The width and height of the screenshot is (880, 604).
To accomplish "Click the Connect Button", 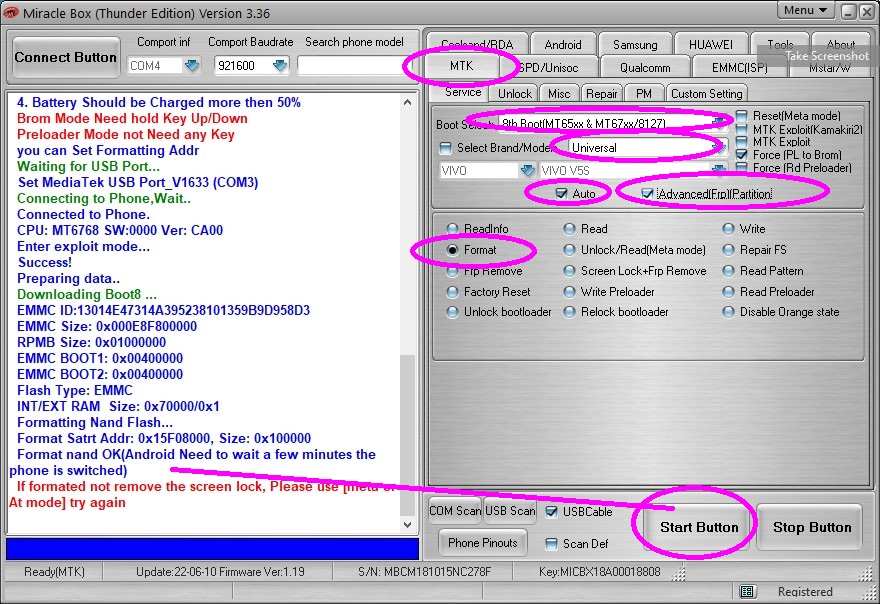I will 66,57.
